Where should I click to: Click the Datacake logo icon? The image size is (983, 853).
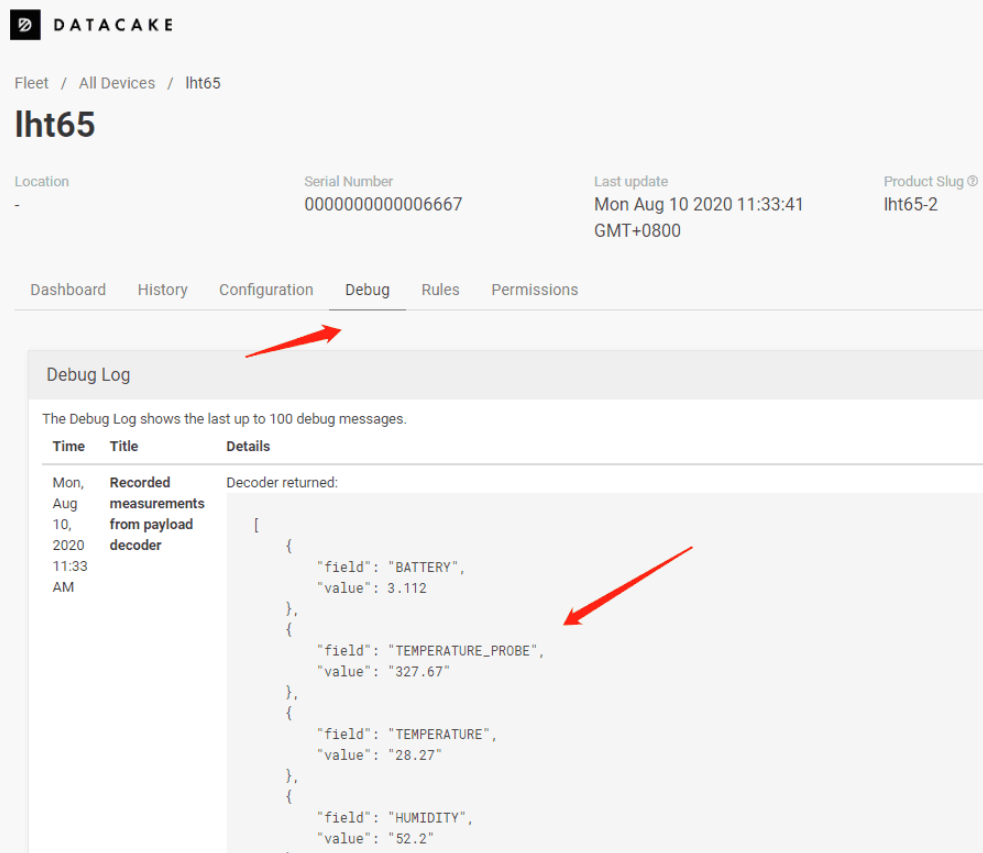(x=25, y=25)
